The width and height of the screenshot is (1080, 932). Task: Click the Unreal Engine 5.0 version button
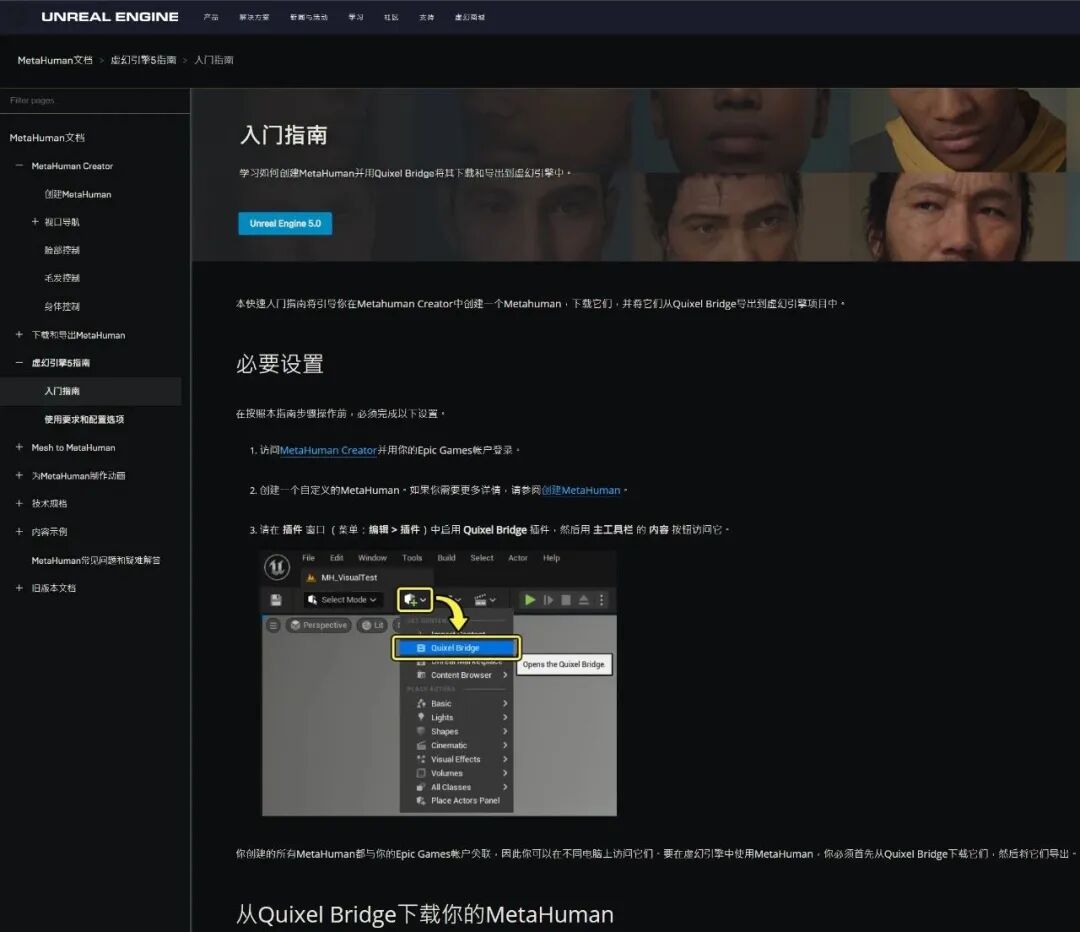(x=285, y=223)
